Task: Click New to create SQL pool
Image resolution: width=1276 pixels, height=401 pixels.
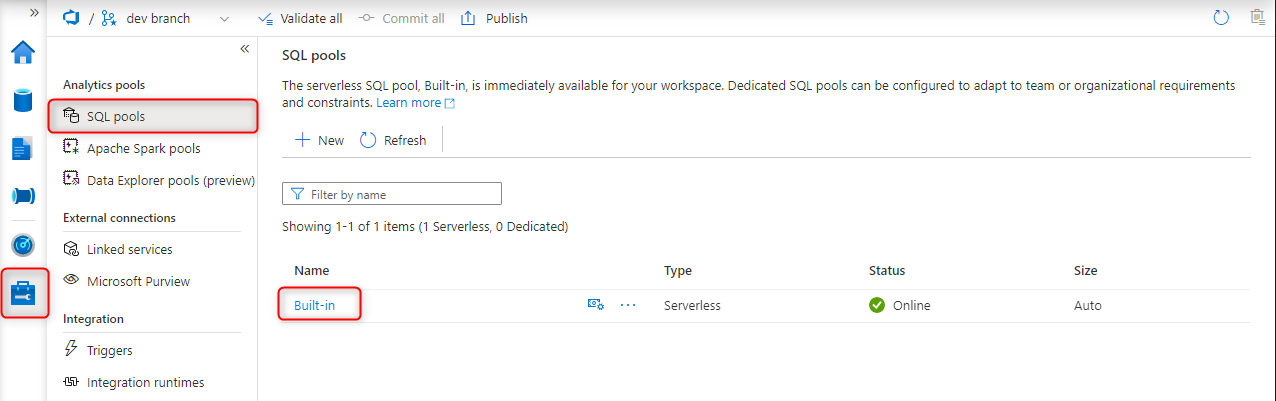Action: point(319,140)
